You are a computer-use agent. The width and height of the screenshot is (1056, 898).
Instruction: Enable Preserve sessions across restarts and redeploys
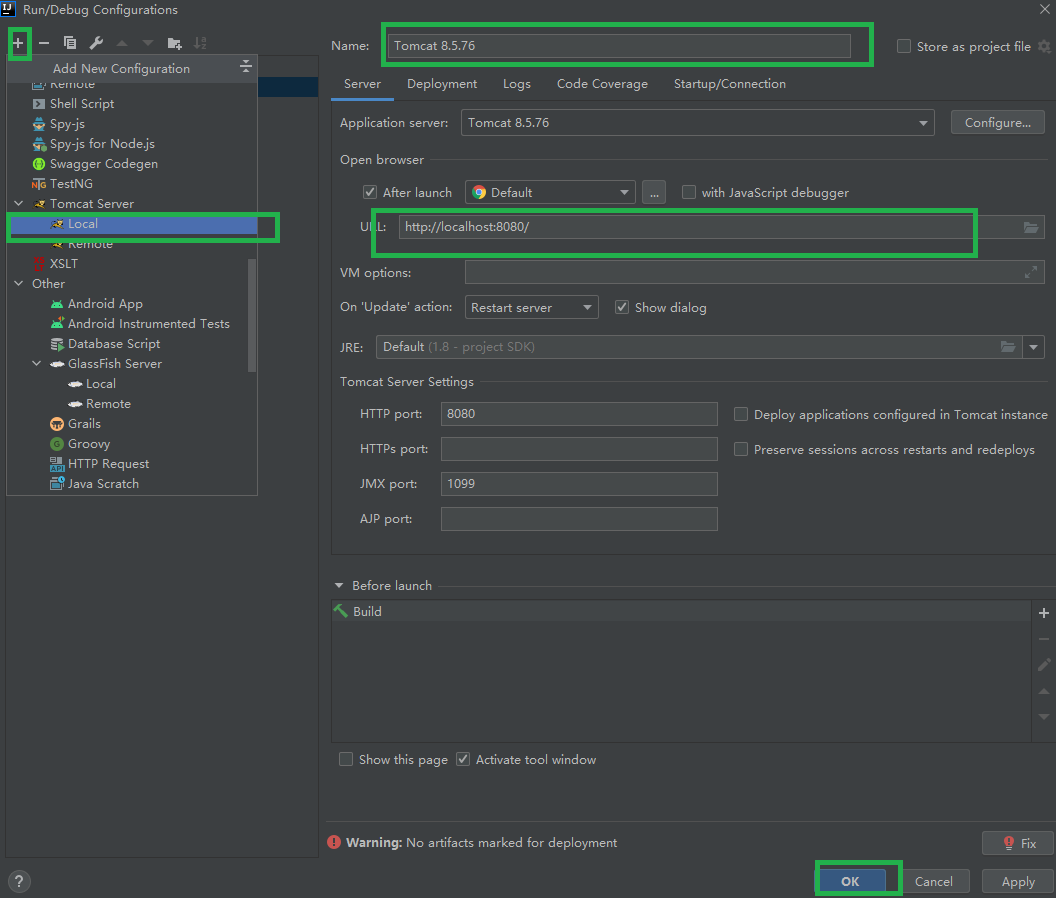741,449
